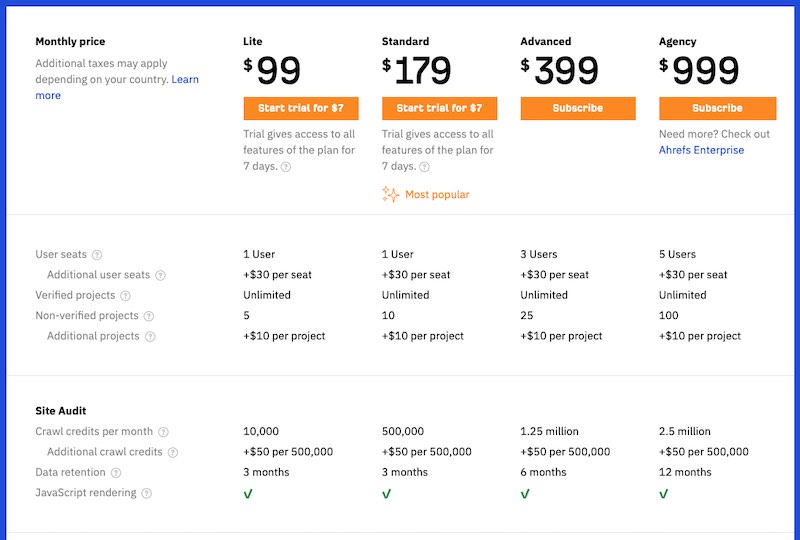Screen dimensions: 800x540
Task: Click the Monthly price heading
Action: (70, 41)
